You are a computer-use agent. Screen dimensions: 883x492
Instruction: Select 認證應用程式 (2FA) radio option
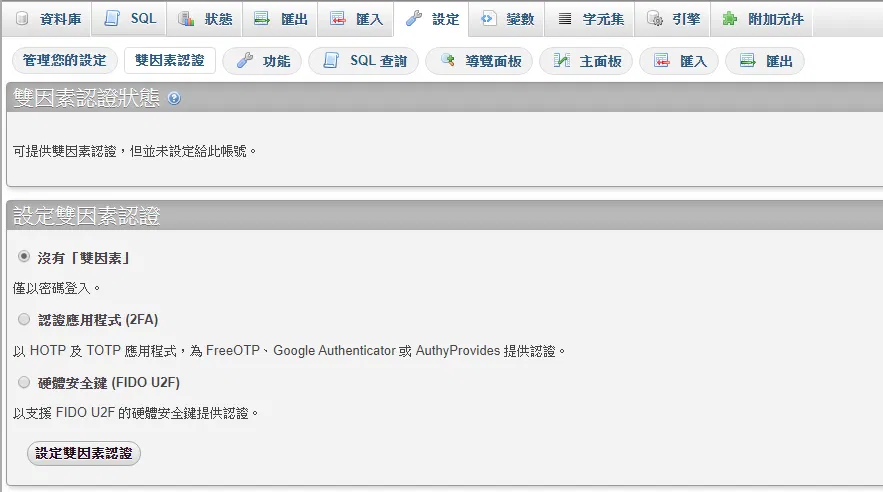click(x=24, y=319)
